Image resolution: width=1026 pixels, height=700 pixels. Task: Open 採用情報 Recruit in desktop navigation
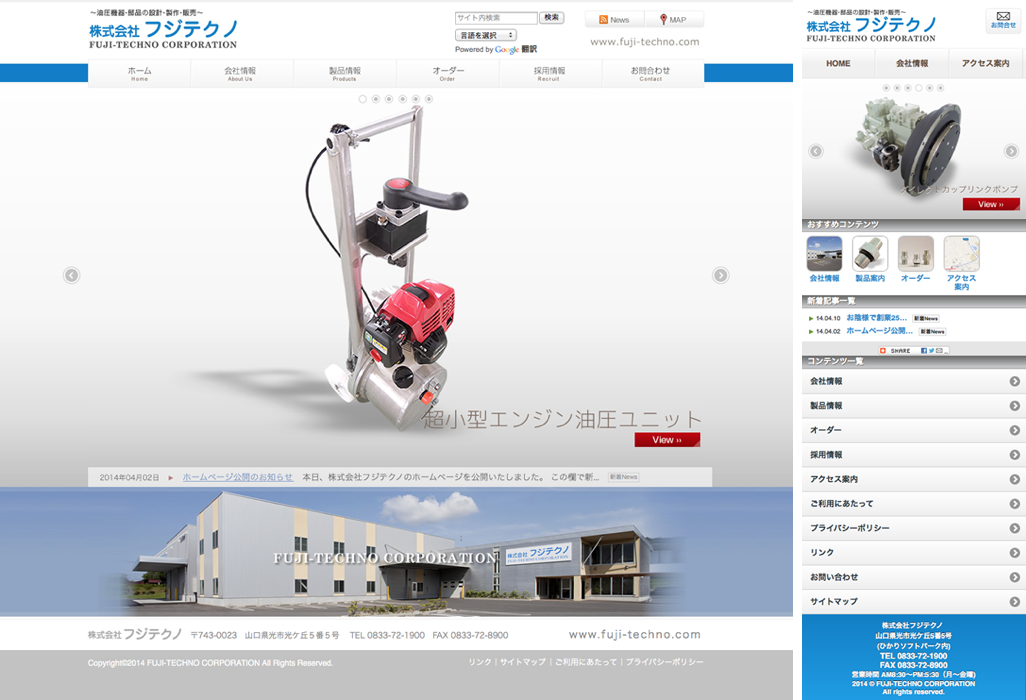click(x=549, y=74)
